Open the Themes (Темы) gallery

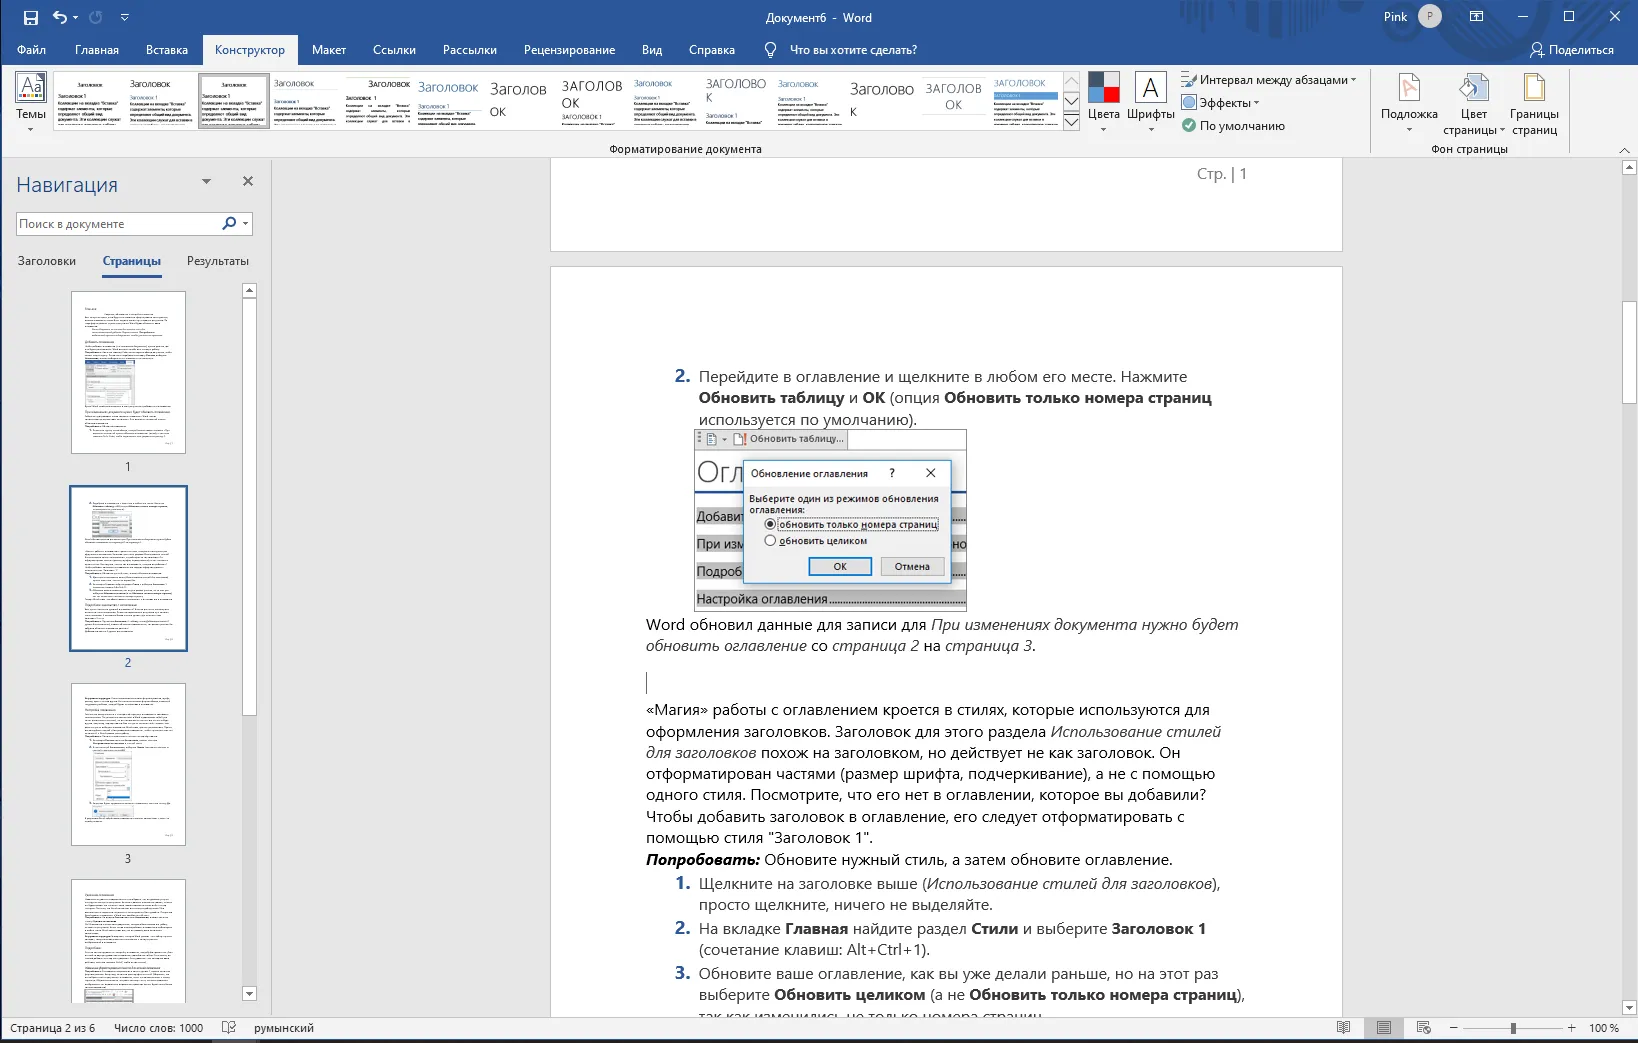click(x=31, y=100)
